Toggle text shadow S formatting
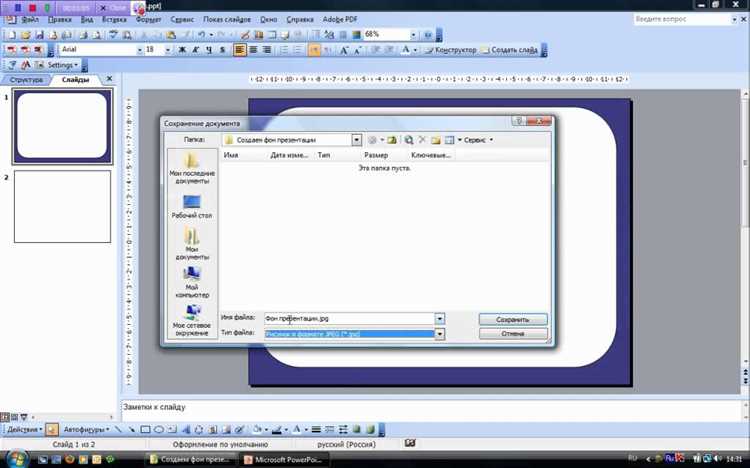This screenshot has height=468, width=750. click(222, 50)
